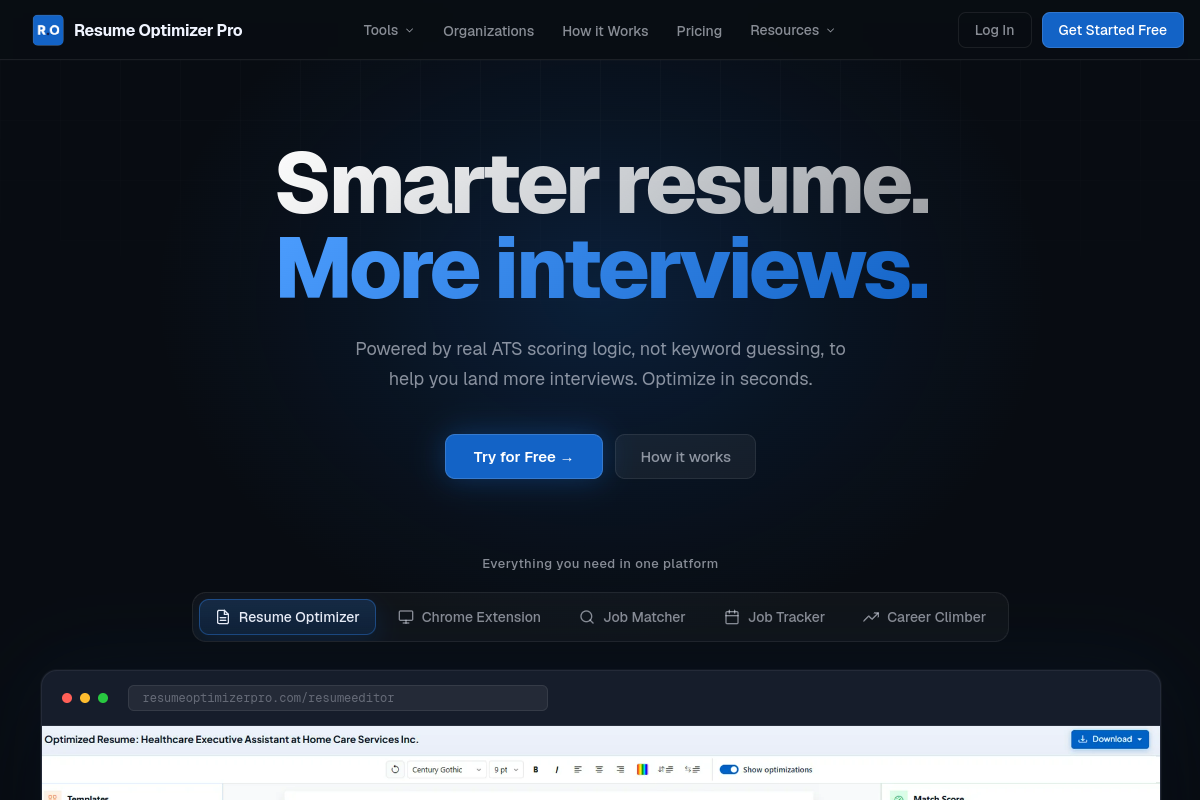
Task: Switch to the Career Climber tab
Action: coord(924,617)
